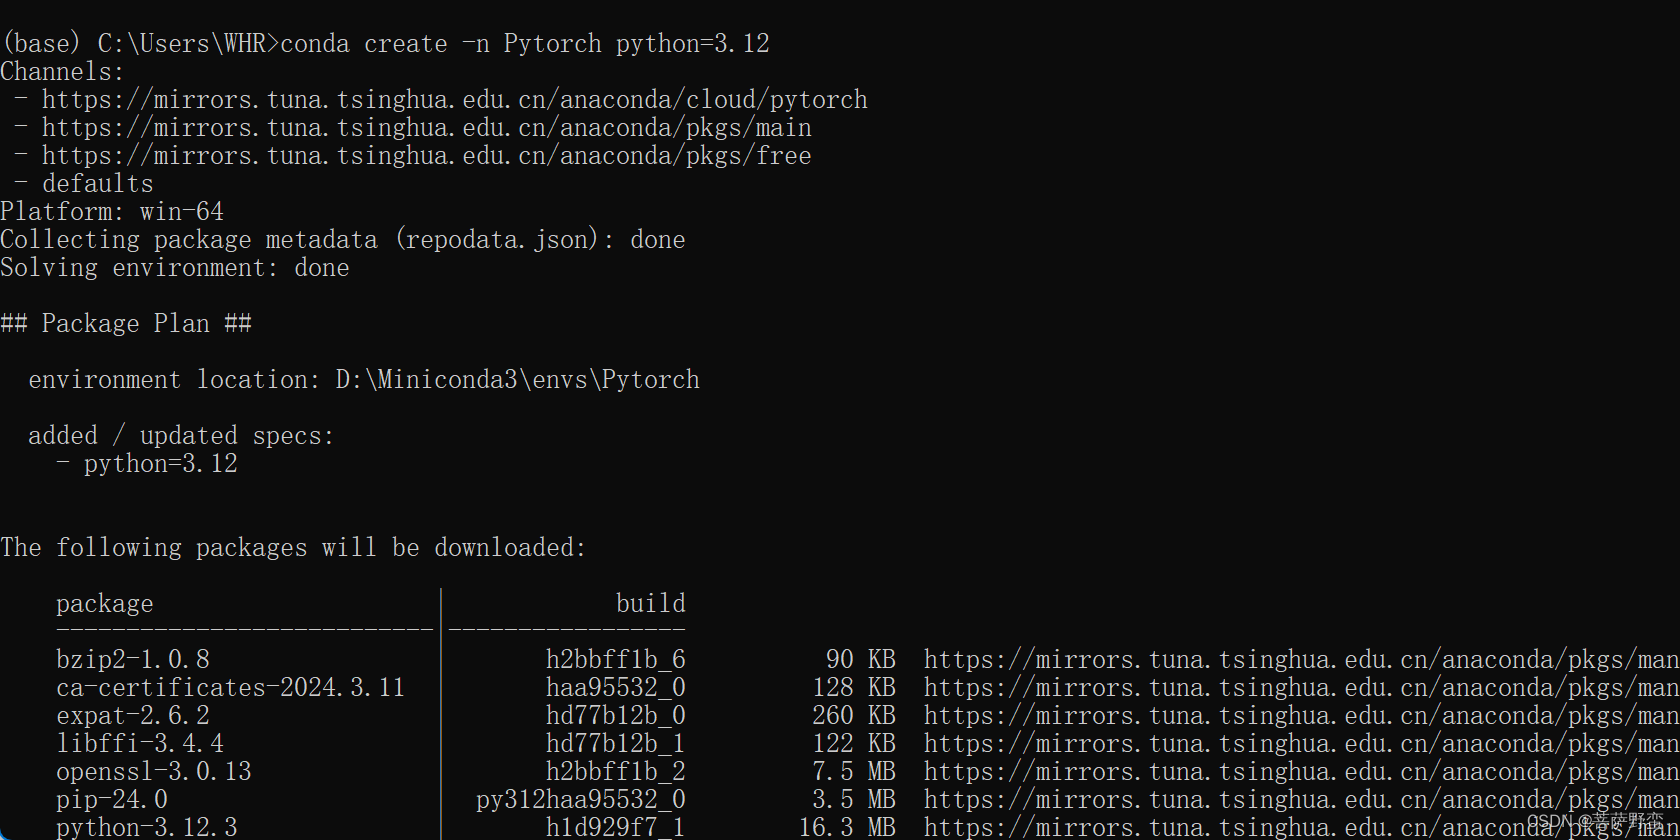The image size is (1680, 840).
Task: Click the 'added / updated specs:' line
Action: (x=181, y=436)
